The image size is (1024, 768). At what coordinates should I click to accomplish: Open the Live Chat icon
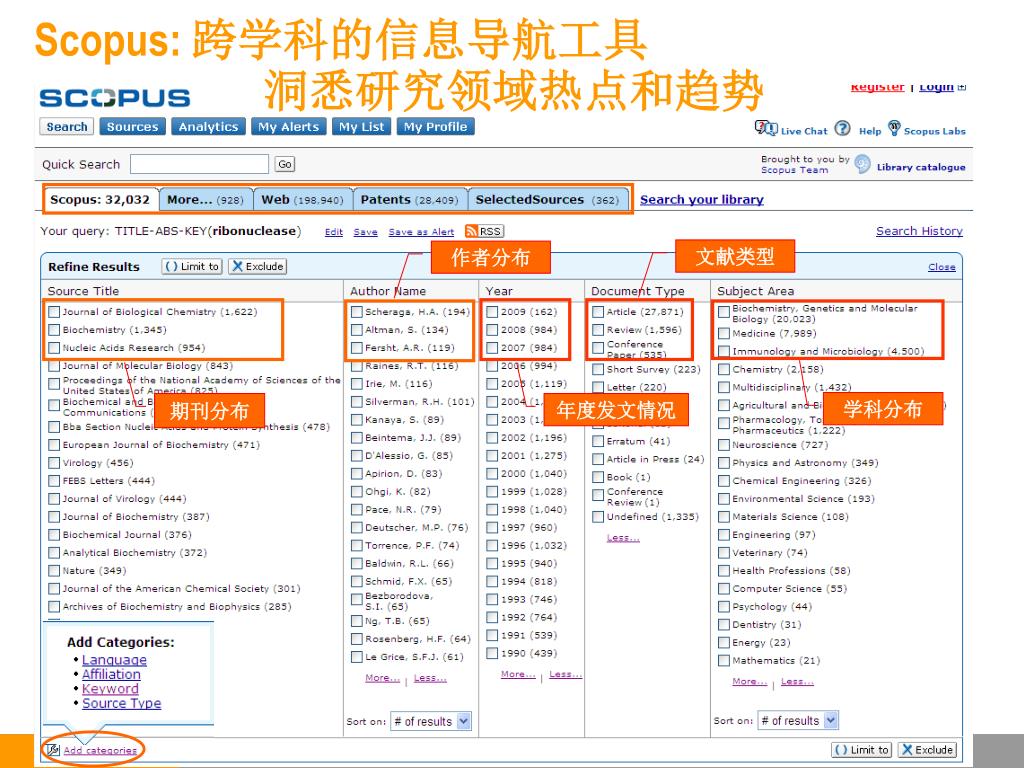pyautogui.click(x=765, y=128)
